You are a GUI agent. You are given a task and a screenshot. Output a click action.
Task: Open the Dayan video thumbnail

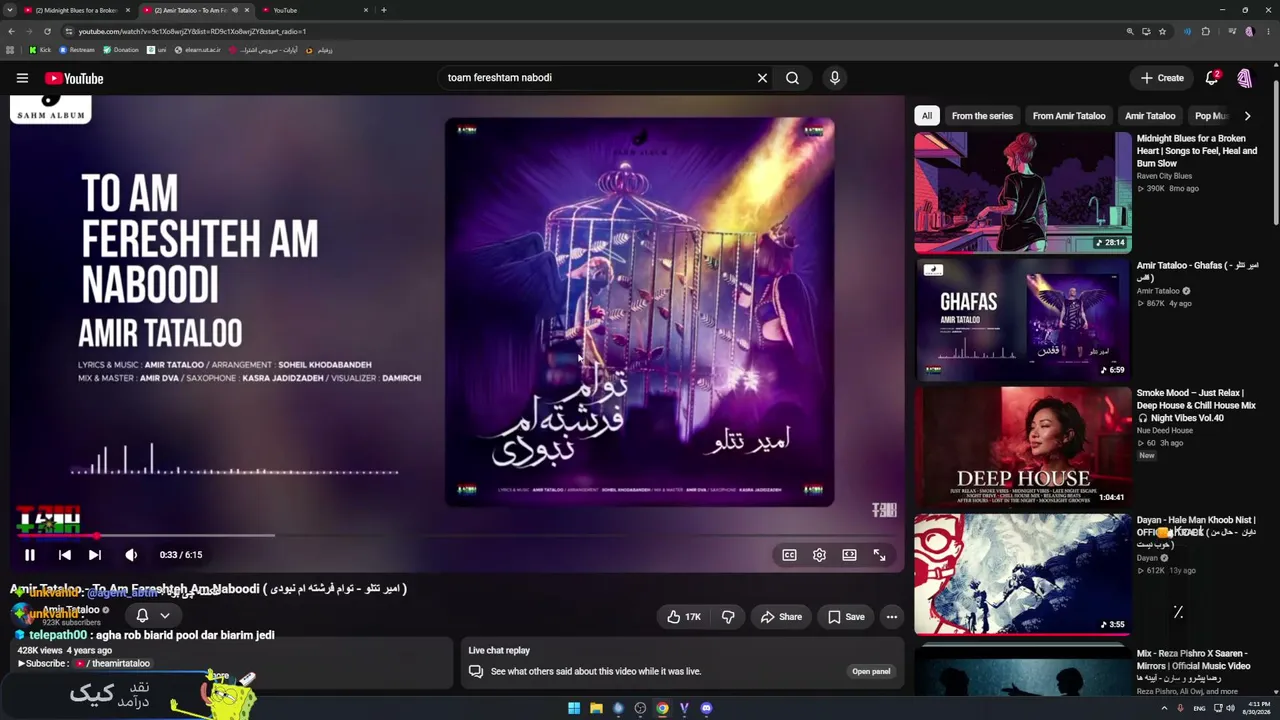click(1023, 574)
